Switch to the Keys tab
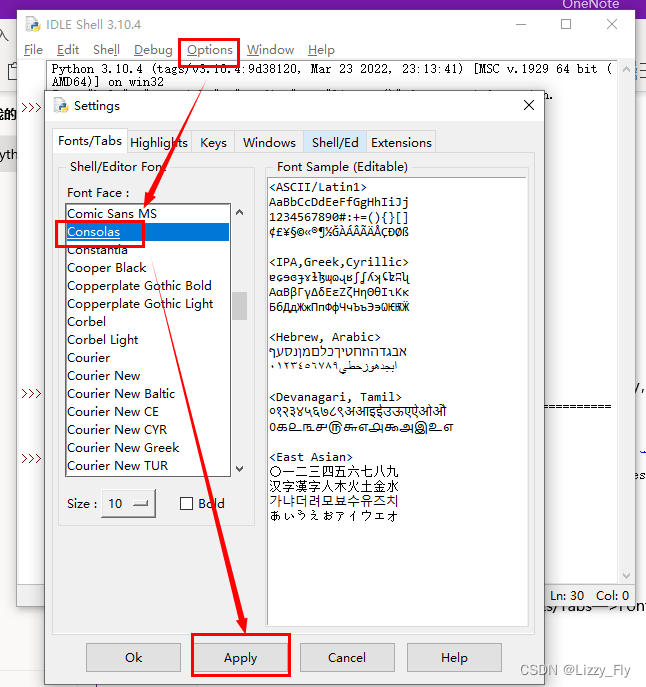The image size is (646, 687). coord(213,143)
